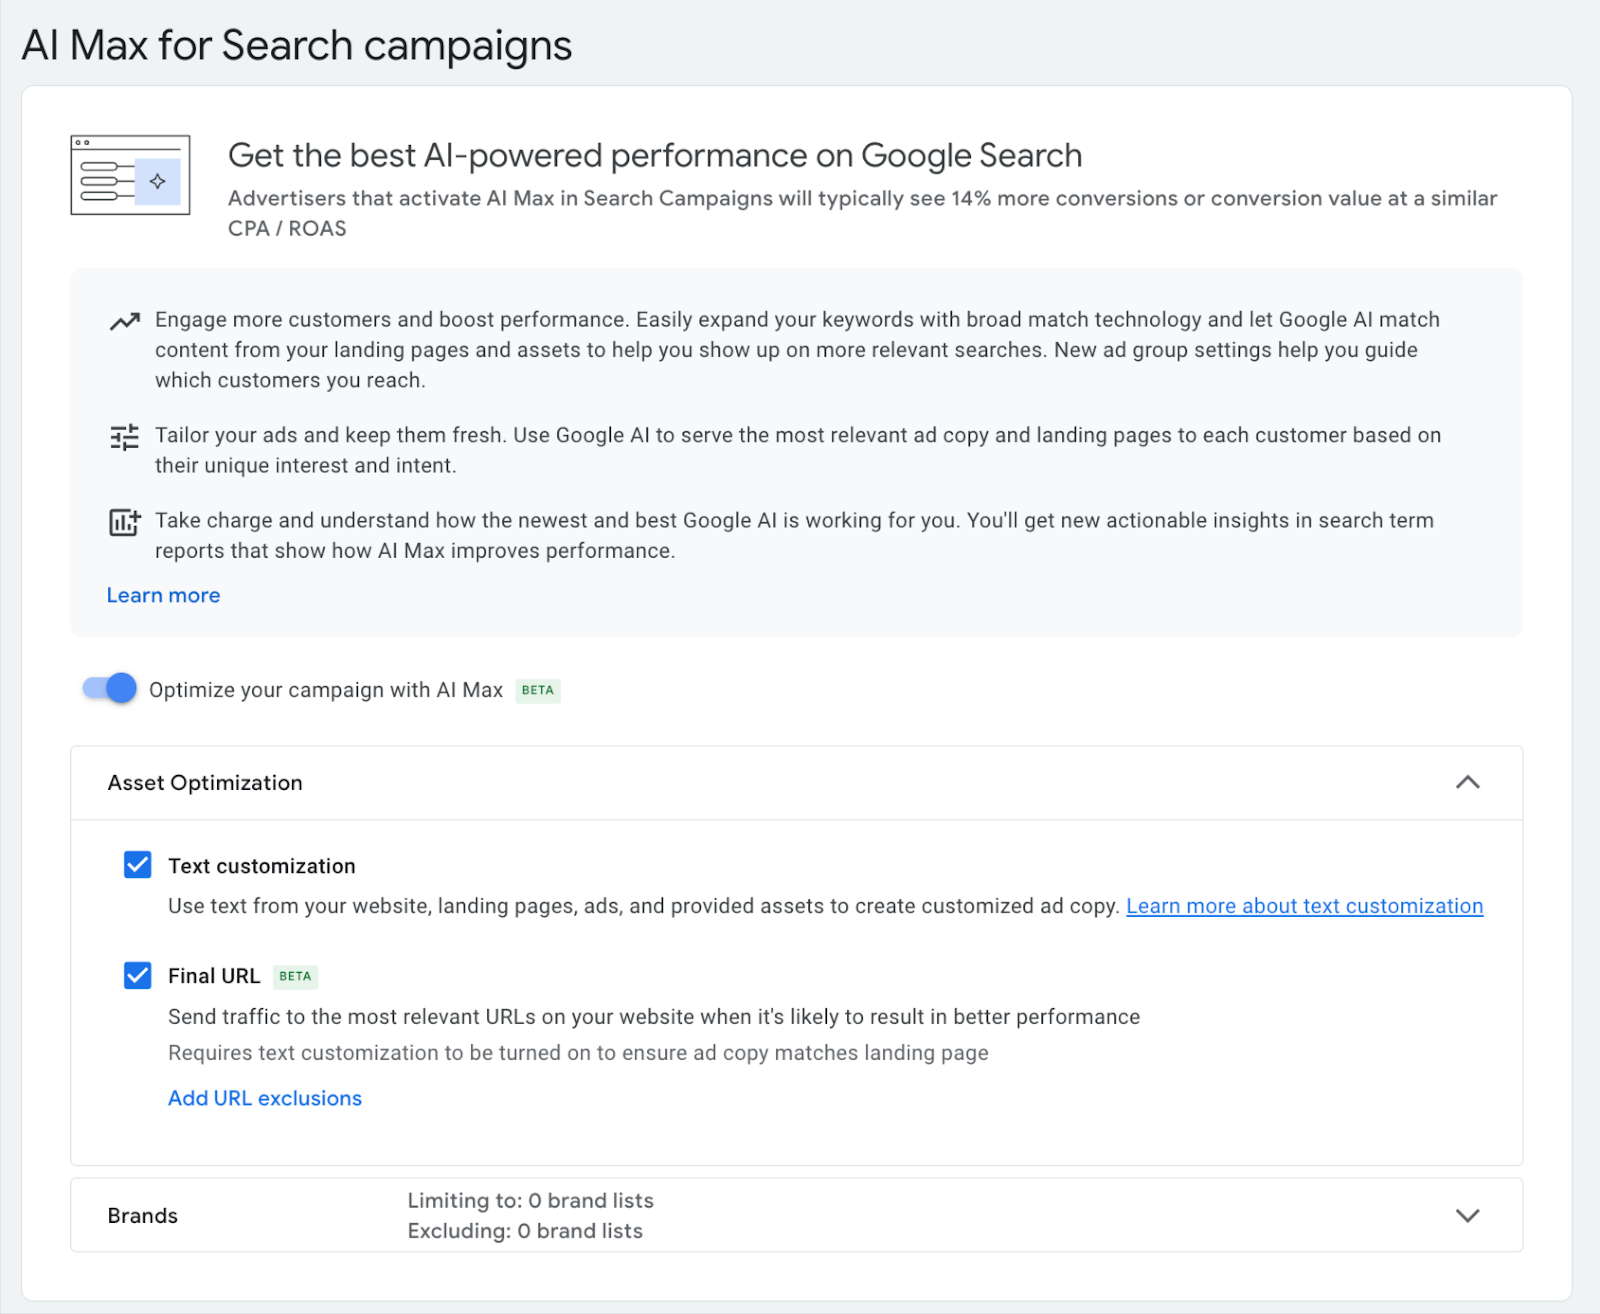Click the Final URL label
The height and width of the screenshot is (1314, 1600).
[214, 976]
